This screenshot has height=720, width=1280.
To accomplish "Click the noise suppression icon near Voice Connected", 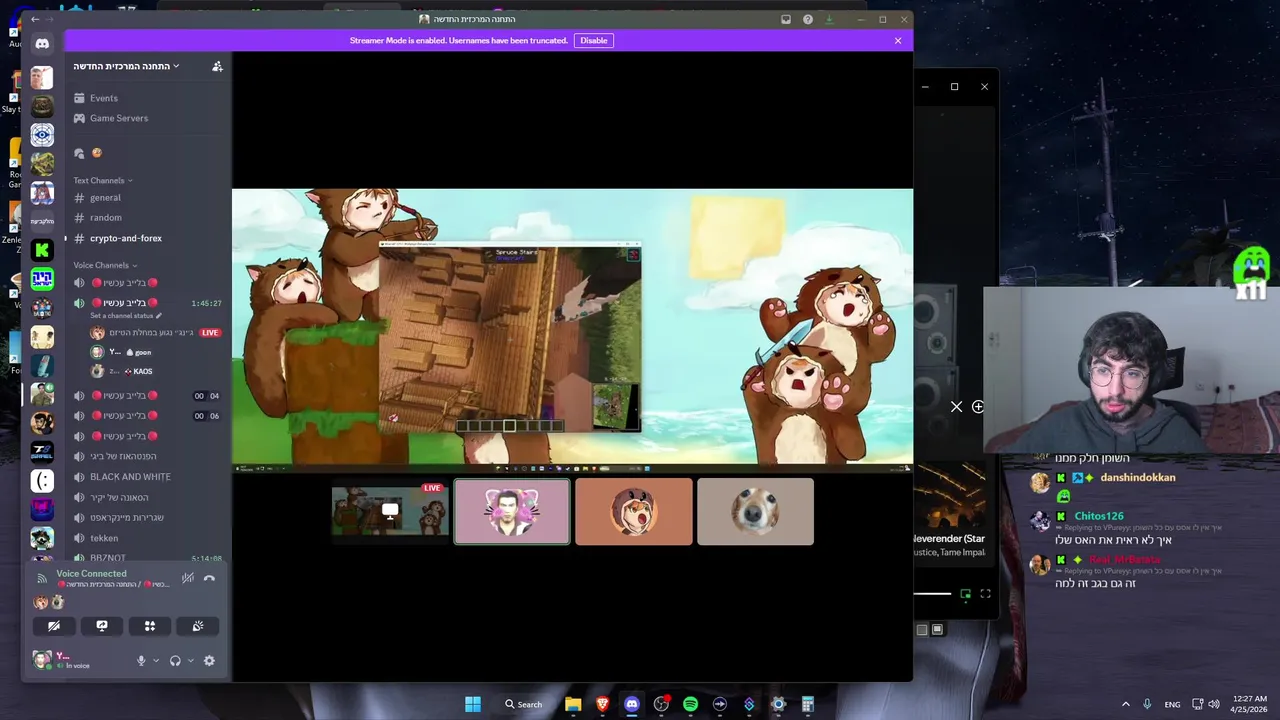I will 187,578.
